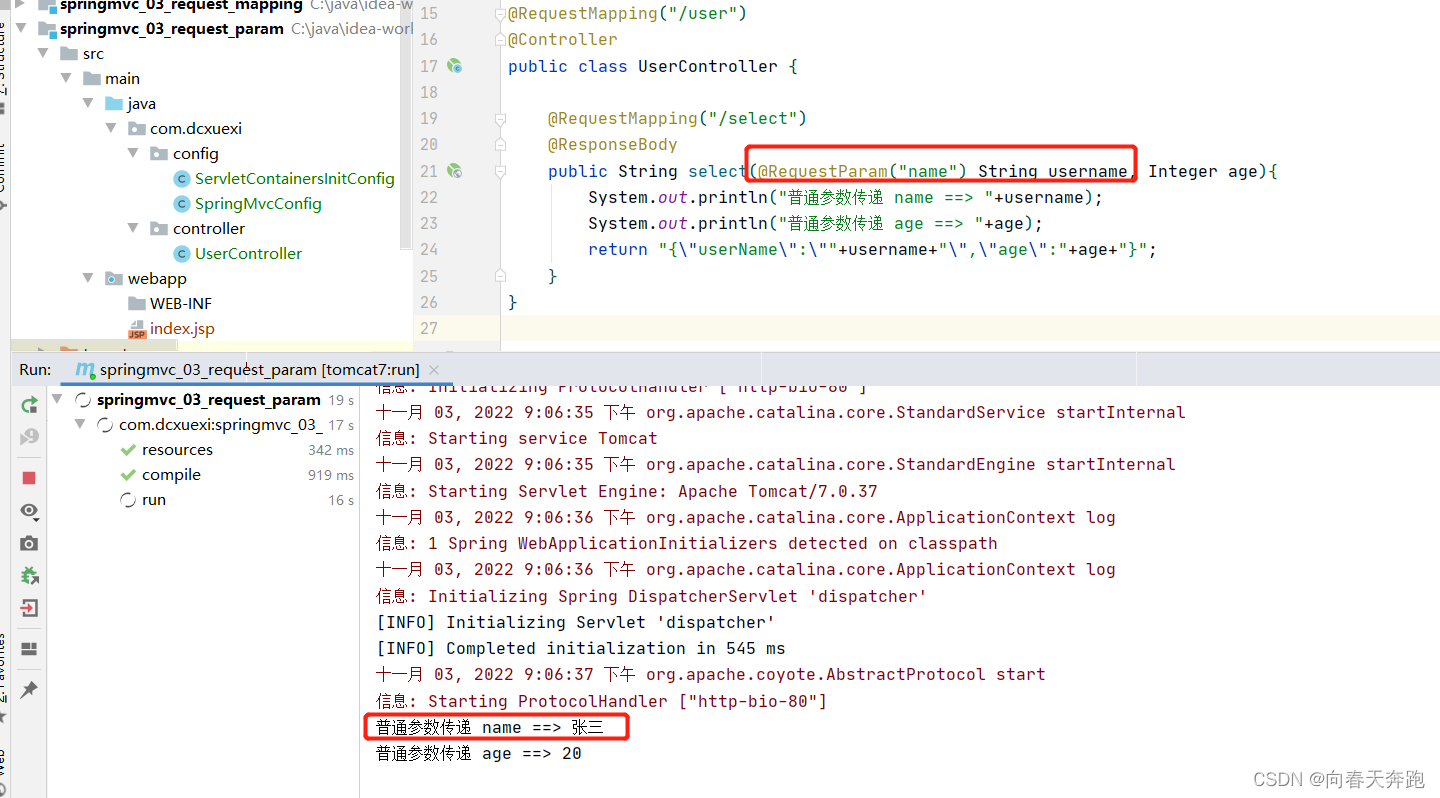Click the green bug icon in Run toolbar
The height and width of the screenshot is (798, 1440).
(x=29, y=576)
